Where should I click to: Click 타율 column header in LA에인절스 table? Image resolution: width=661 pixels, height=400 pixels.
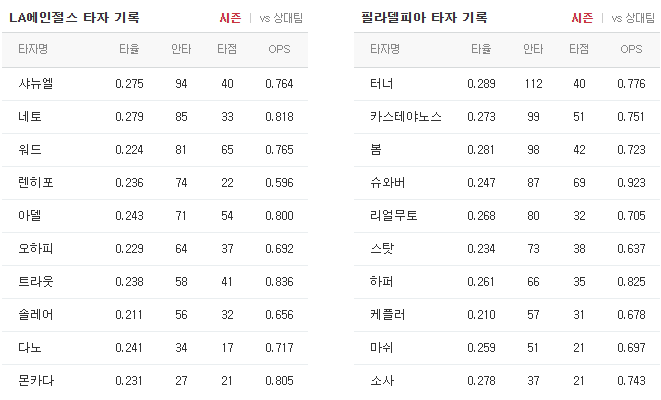click(x=129, y=49)
